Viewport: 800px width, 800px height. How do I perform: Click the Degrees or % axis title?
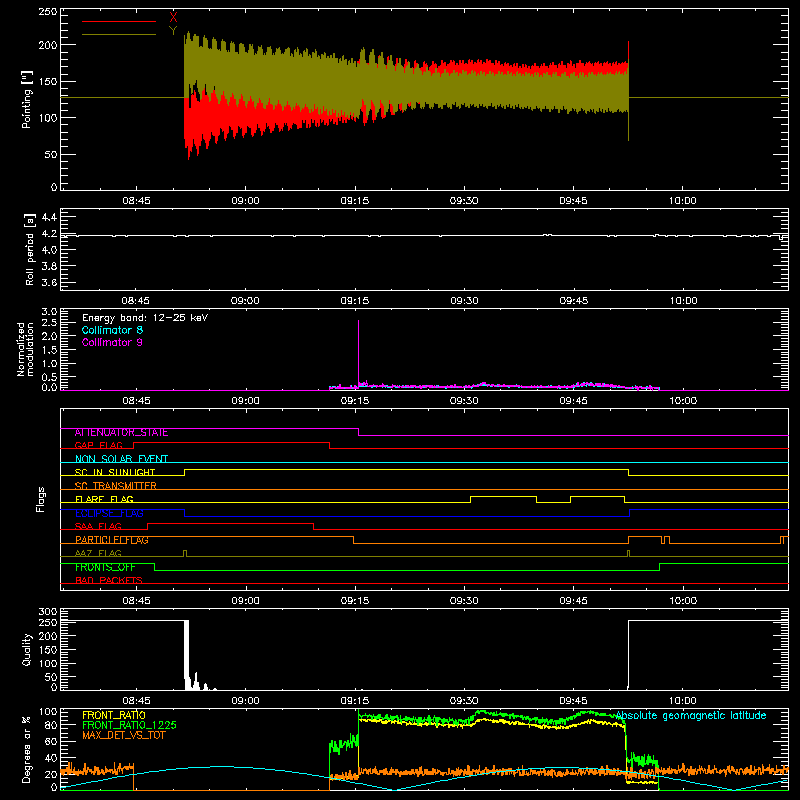[x=27, y=750]
